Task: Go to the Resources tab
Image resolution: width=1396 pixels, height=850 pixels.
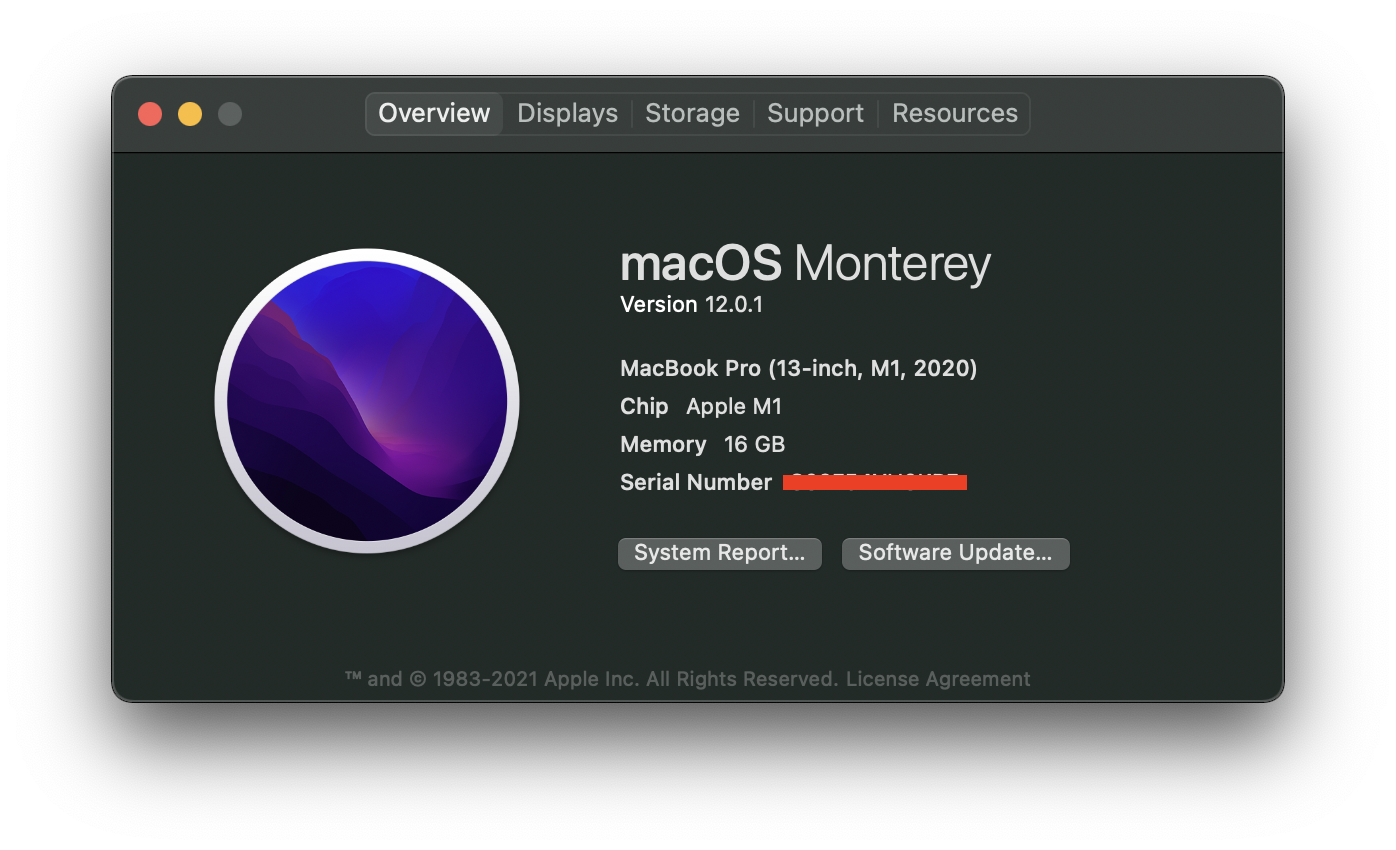Action: 954,114
